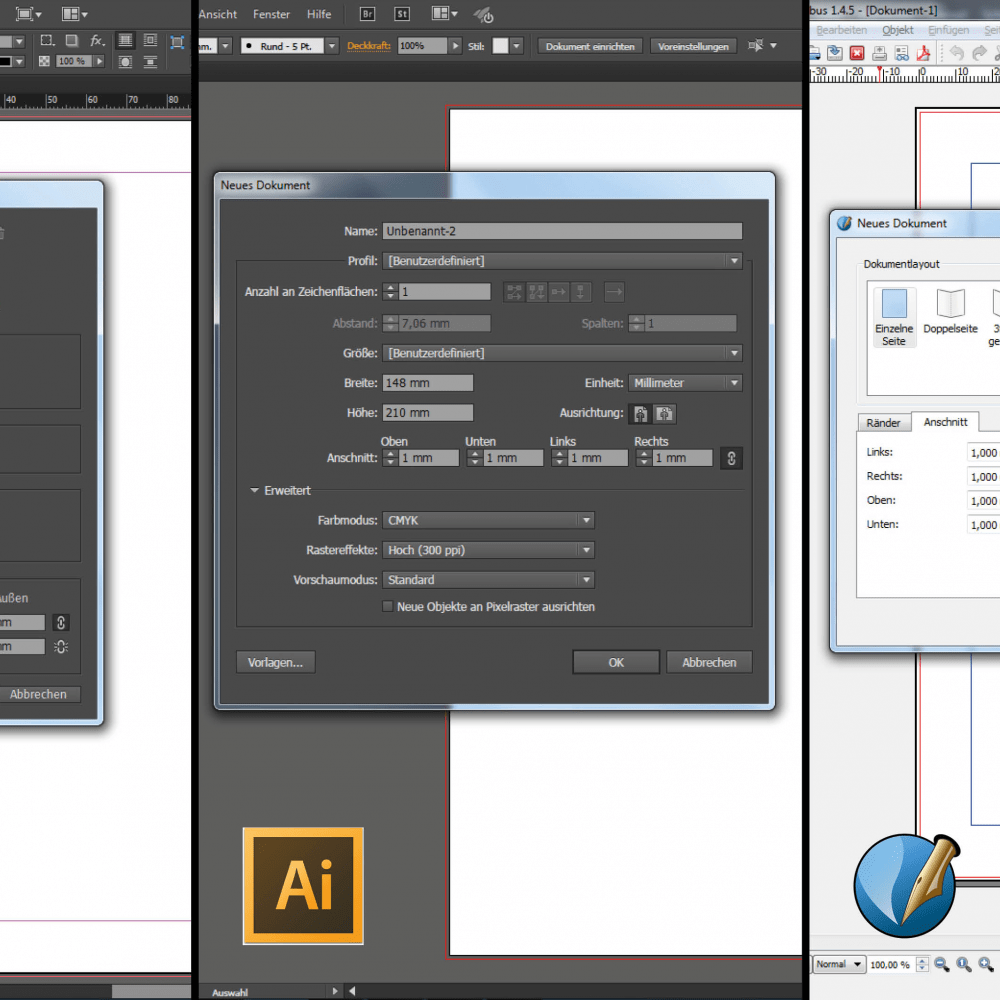Viewport: 1000px width, 1000px height.
Task: Open Adobe Bridge via the Br icon
Action: (x=367, y=14)
